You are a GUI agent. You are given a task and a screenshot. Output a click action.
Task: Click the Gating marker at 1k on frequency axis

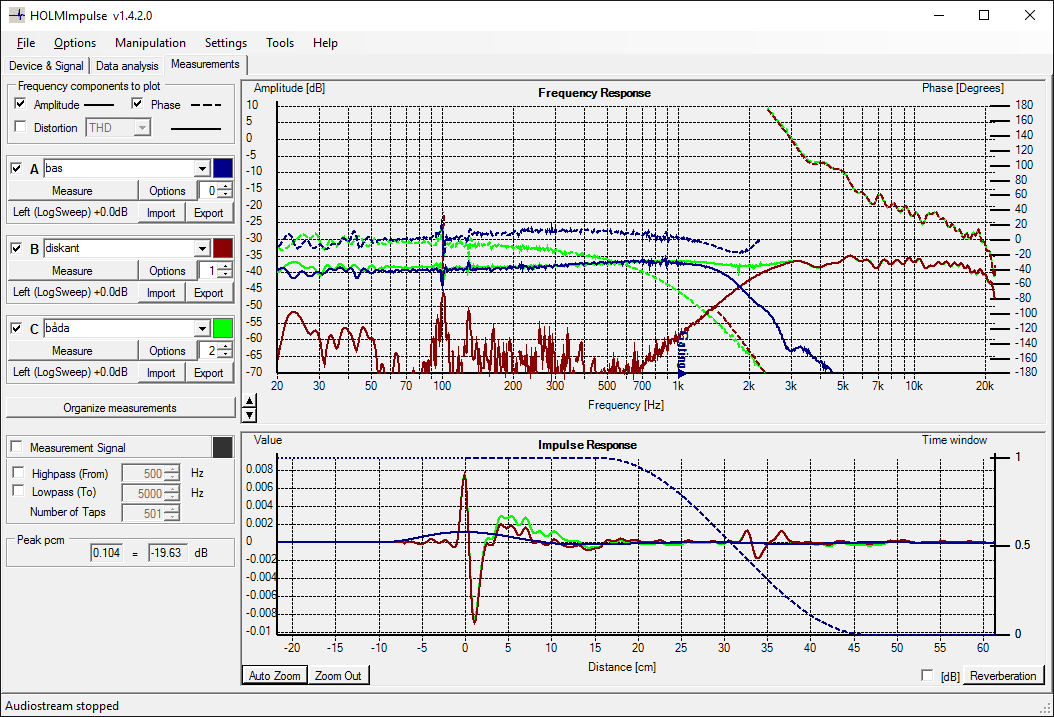[682, 353]
